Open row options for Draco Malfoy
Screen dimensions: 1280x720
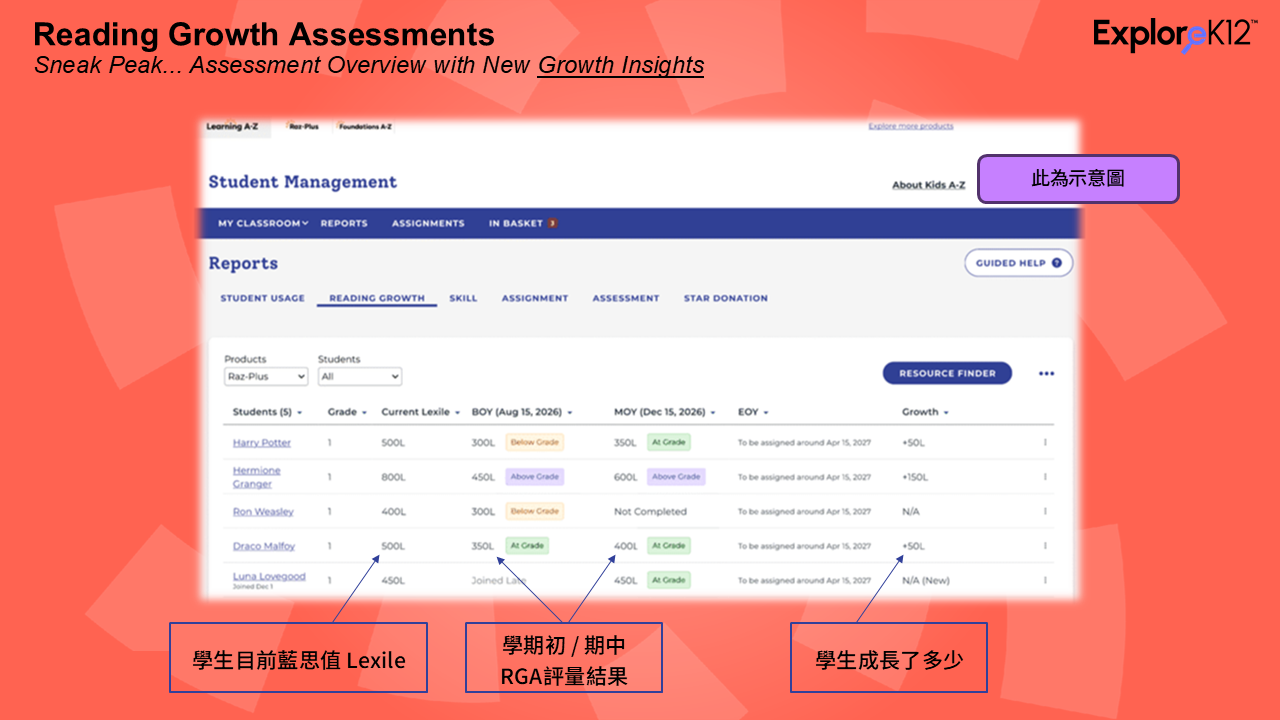pyautogui.click(x=1045, y=546)
